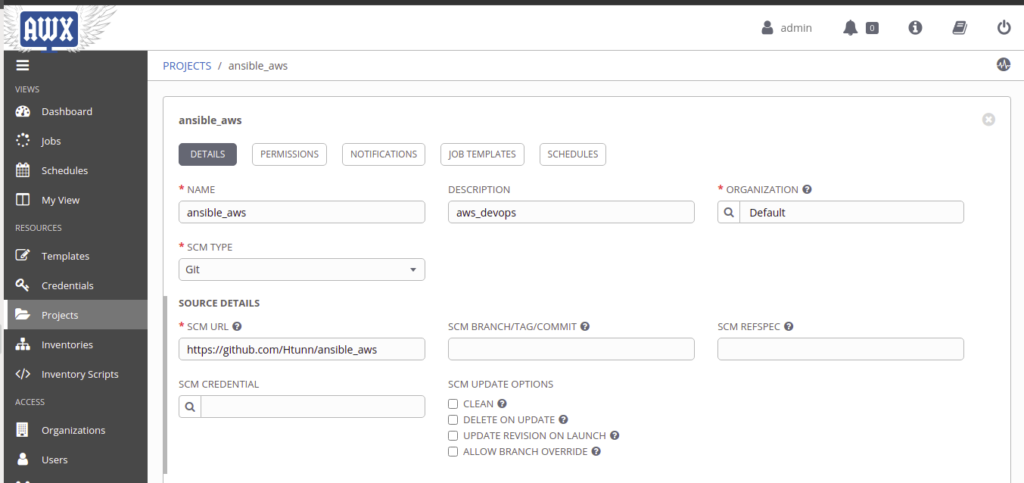Show help for Delete on Update
Image resolution: width=1024 pixels, height=483 pixels.
click(x=564, y=420)
